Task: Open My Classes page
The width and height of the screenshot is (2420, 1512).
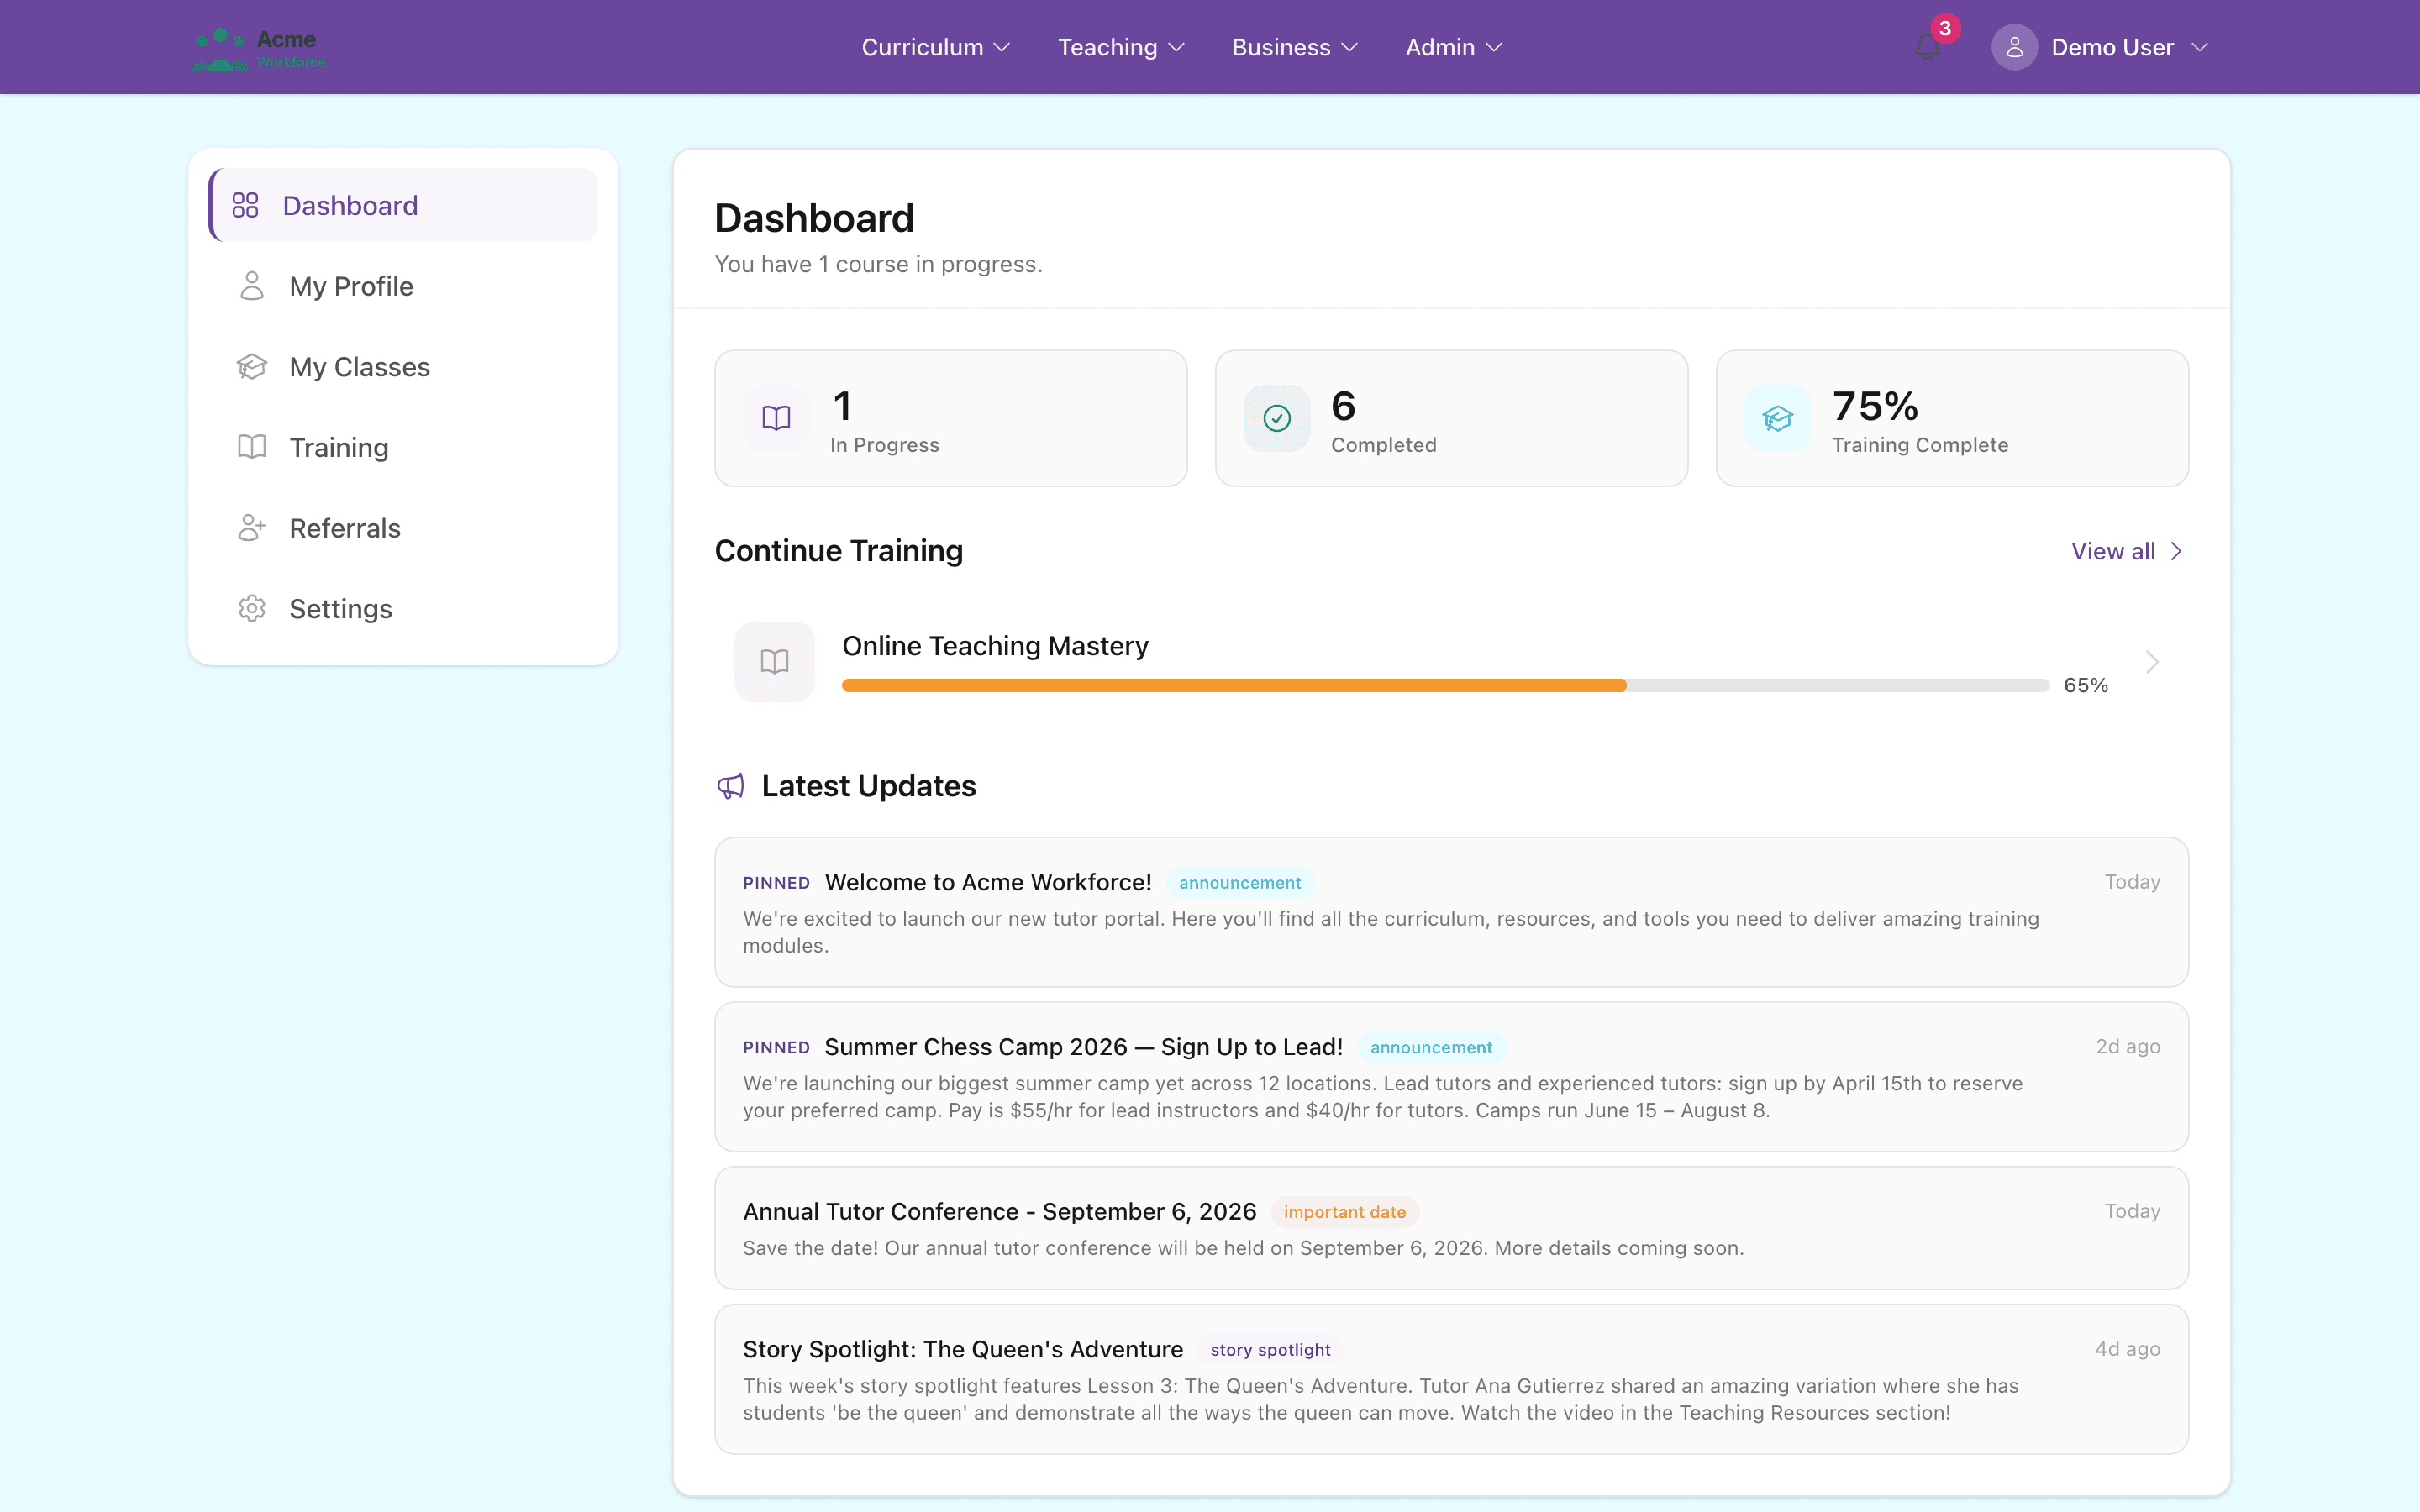Action: [x=404, y=367]
